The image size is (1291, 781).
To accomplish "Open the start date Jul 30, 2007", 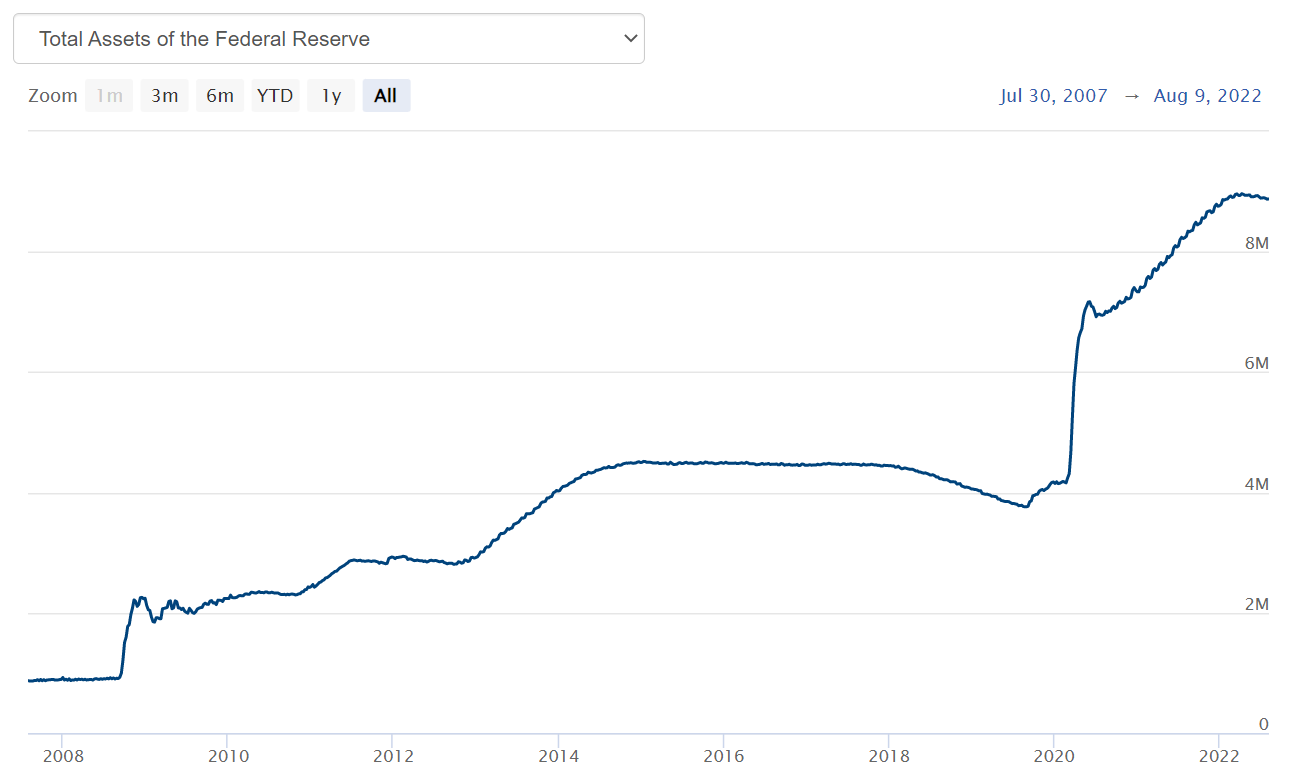I will click(x=1054, y=95).
